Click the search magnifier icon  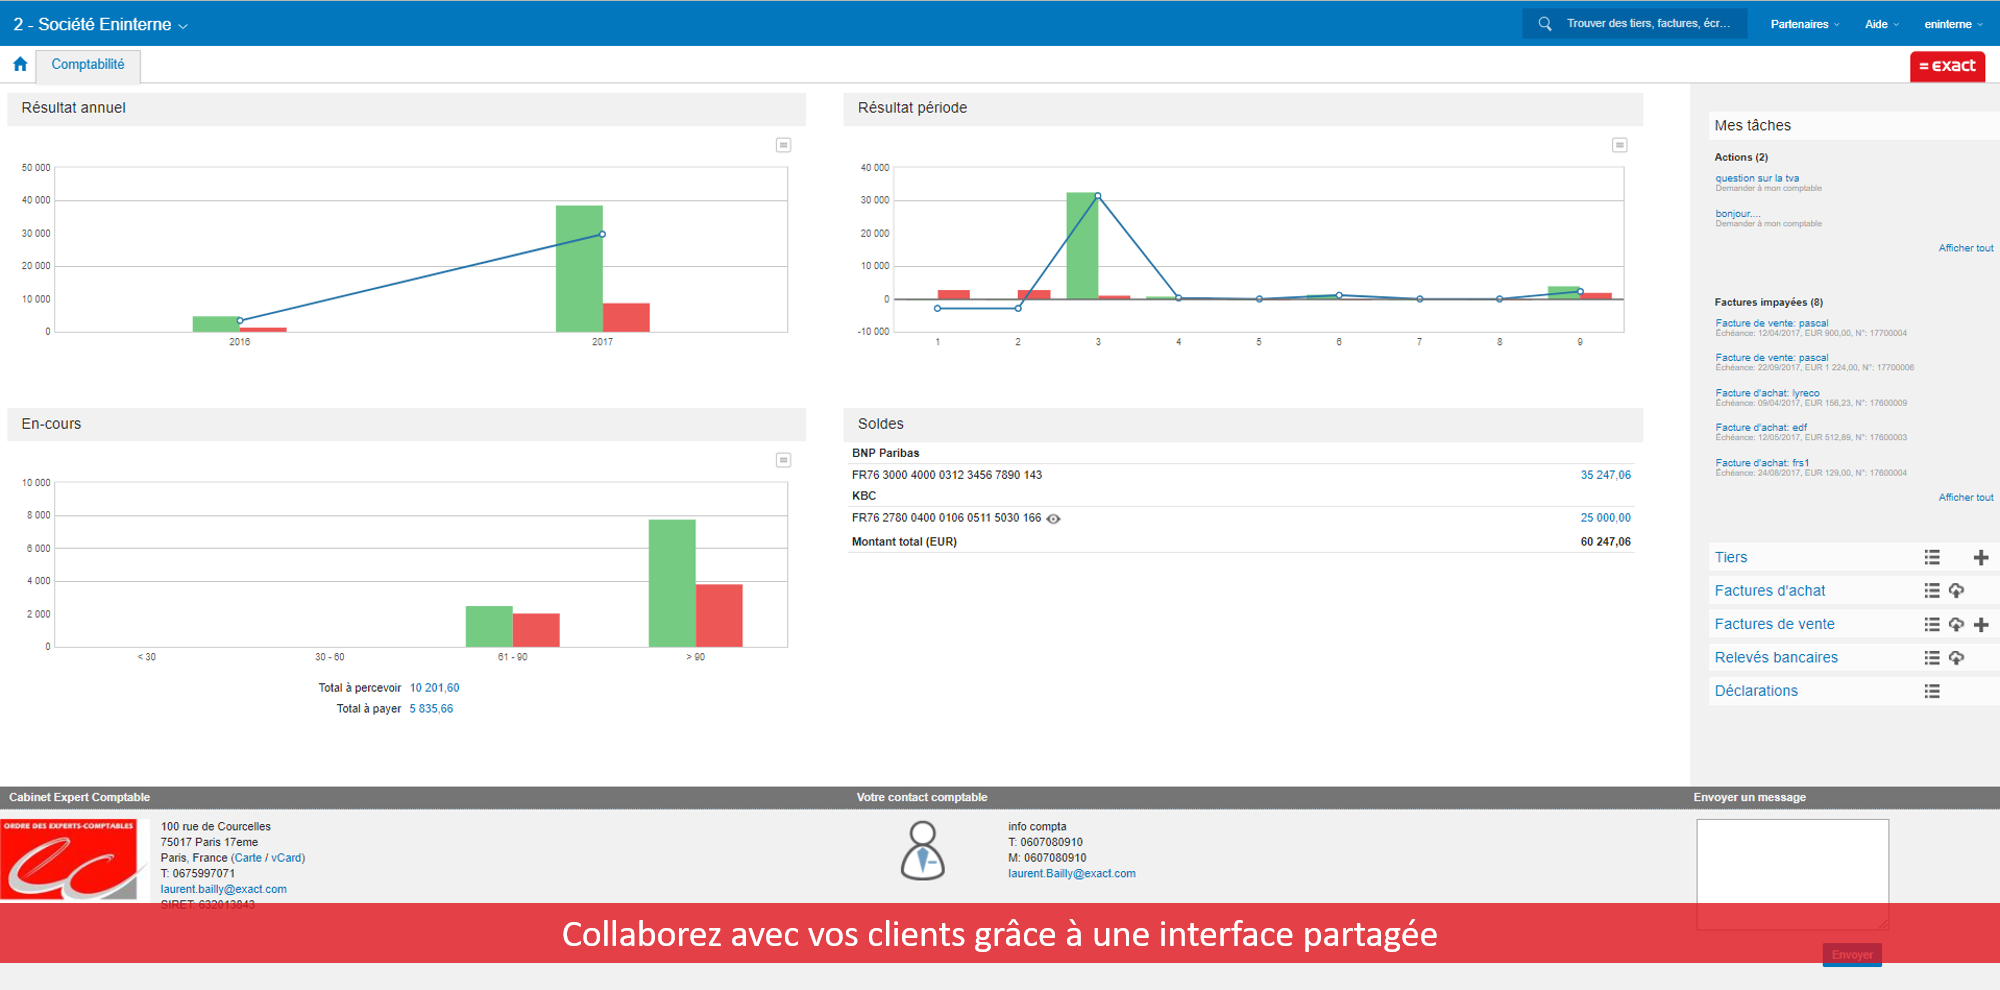click(1545, 23)
